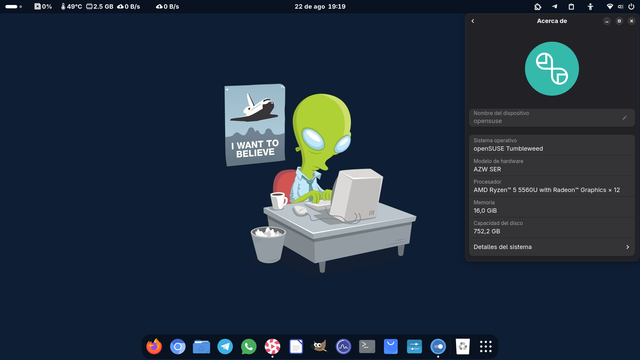Click the first network speed 0 B/s indicator

point(129,7)
